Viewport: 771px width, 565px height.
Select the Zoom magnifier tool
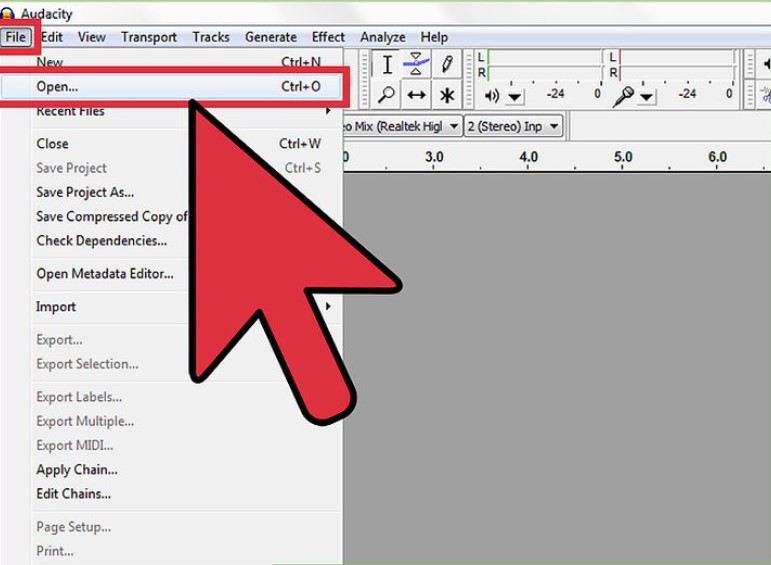click(386, 94)
